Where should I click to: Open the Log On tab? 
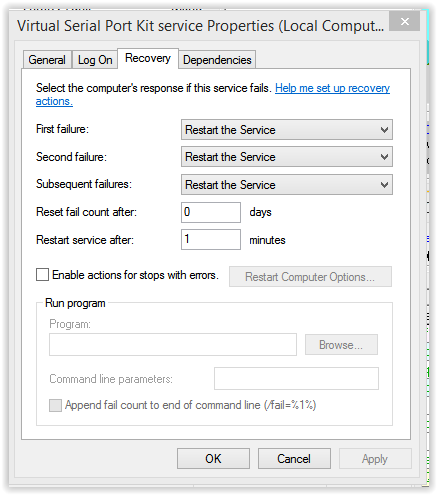coord(95,60)
